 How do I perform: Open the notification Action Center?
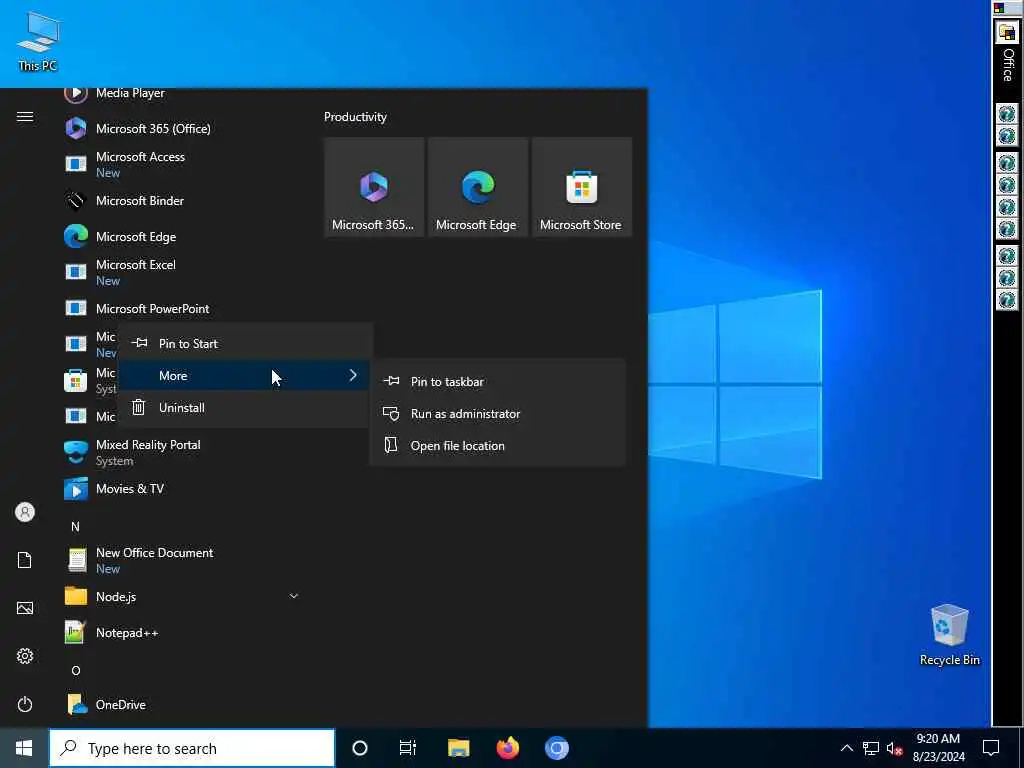(991, 748)
